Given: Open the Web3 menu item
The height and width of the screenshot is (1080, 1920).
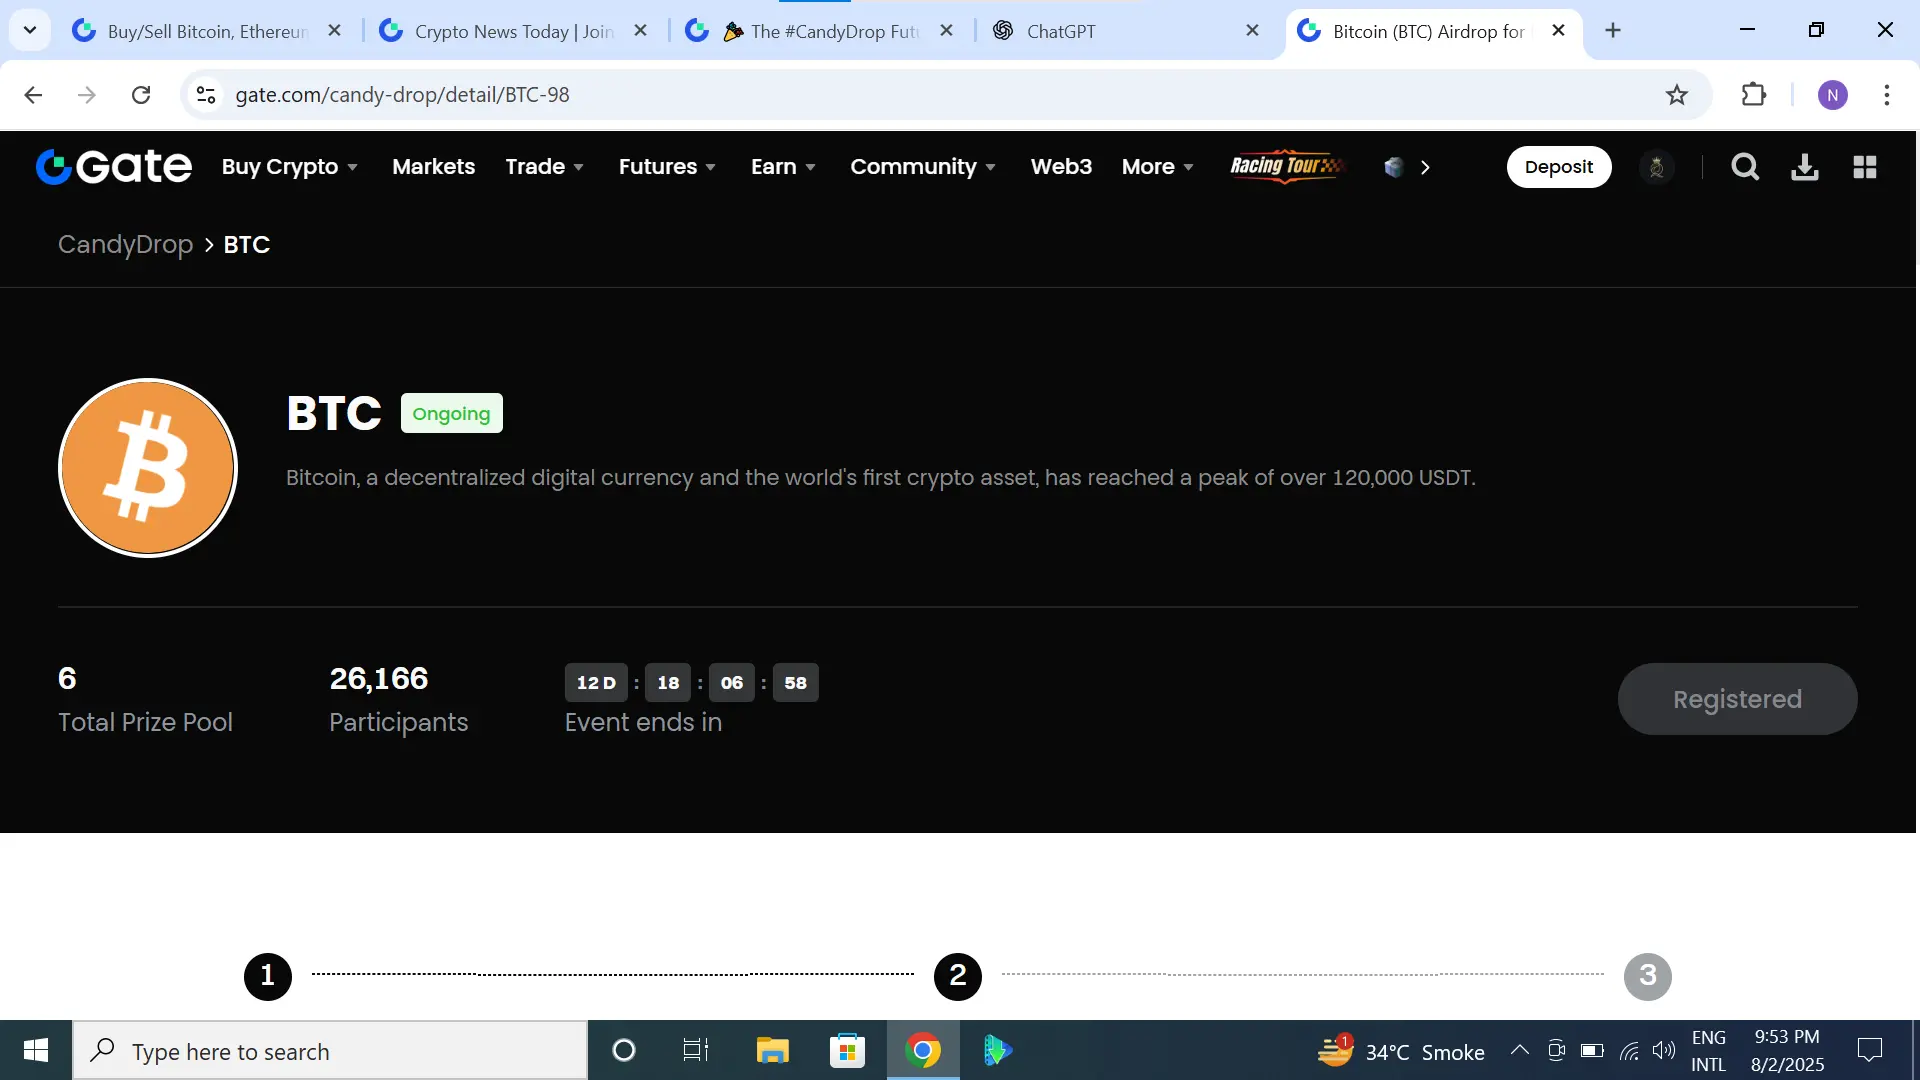Looking at the screenshot, I should (1061, 167).
